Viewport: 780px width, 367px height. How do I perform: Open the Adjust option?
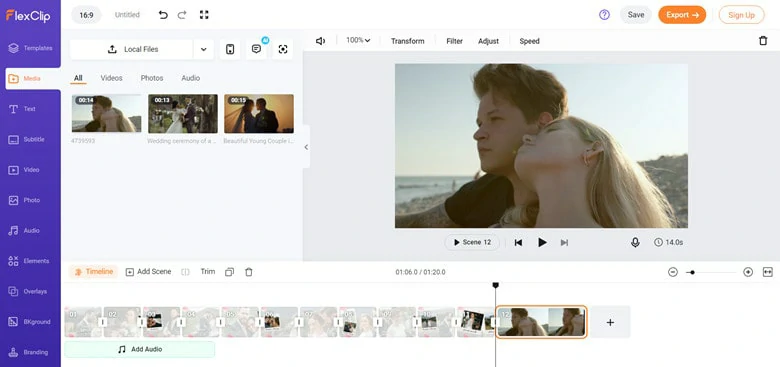click(x=488, y=41)
